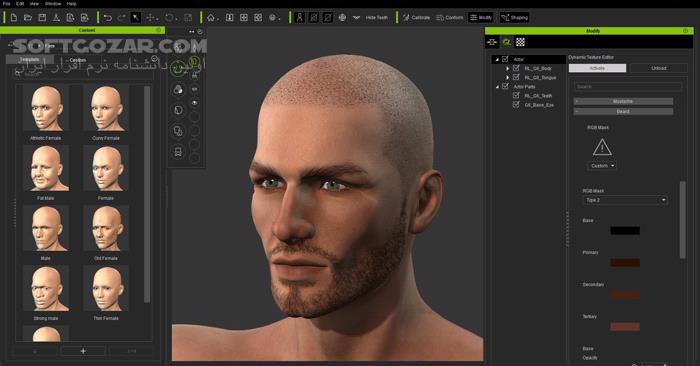Click the Undo arrow in the toolbar

(x=108, y=18)
